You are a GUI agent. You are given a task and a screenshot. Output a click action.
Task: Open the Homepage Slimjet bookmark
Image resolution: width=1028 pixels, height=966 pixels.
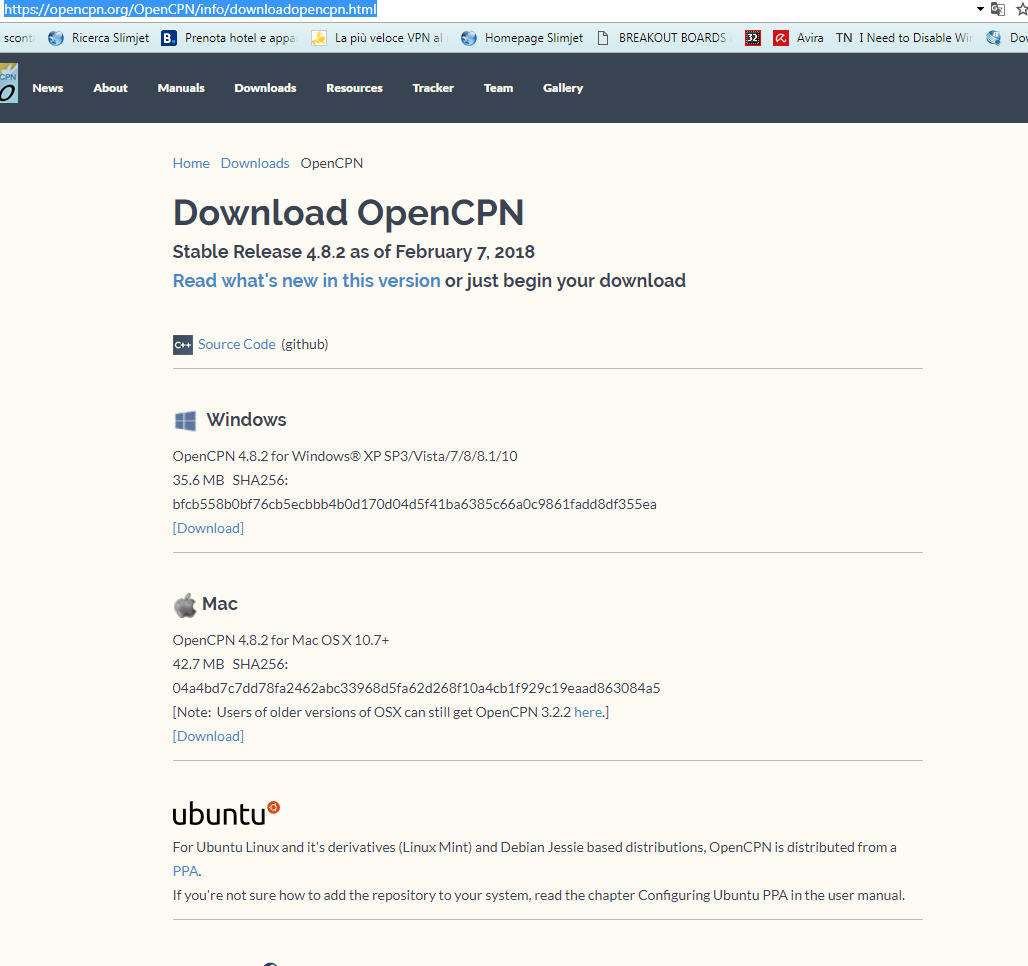point(522,38)
